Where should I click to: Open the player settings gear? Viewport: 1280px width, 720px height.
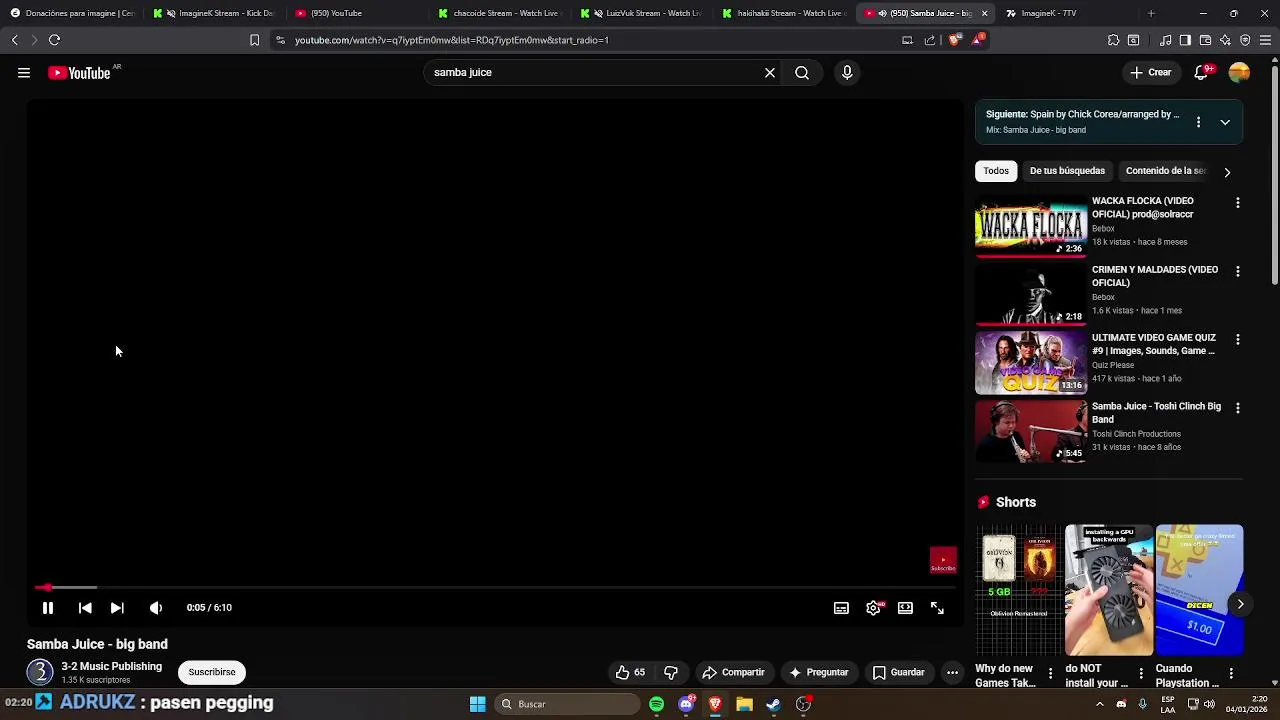click(x=873, y=608)
